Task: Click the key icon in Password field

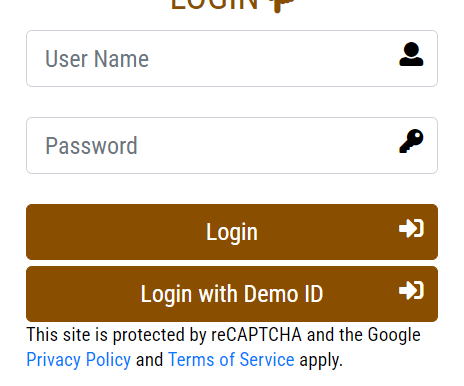Action: pos(411,141)
